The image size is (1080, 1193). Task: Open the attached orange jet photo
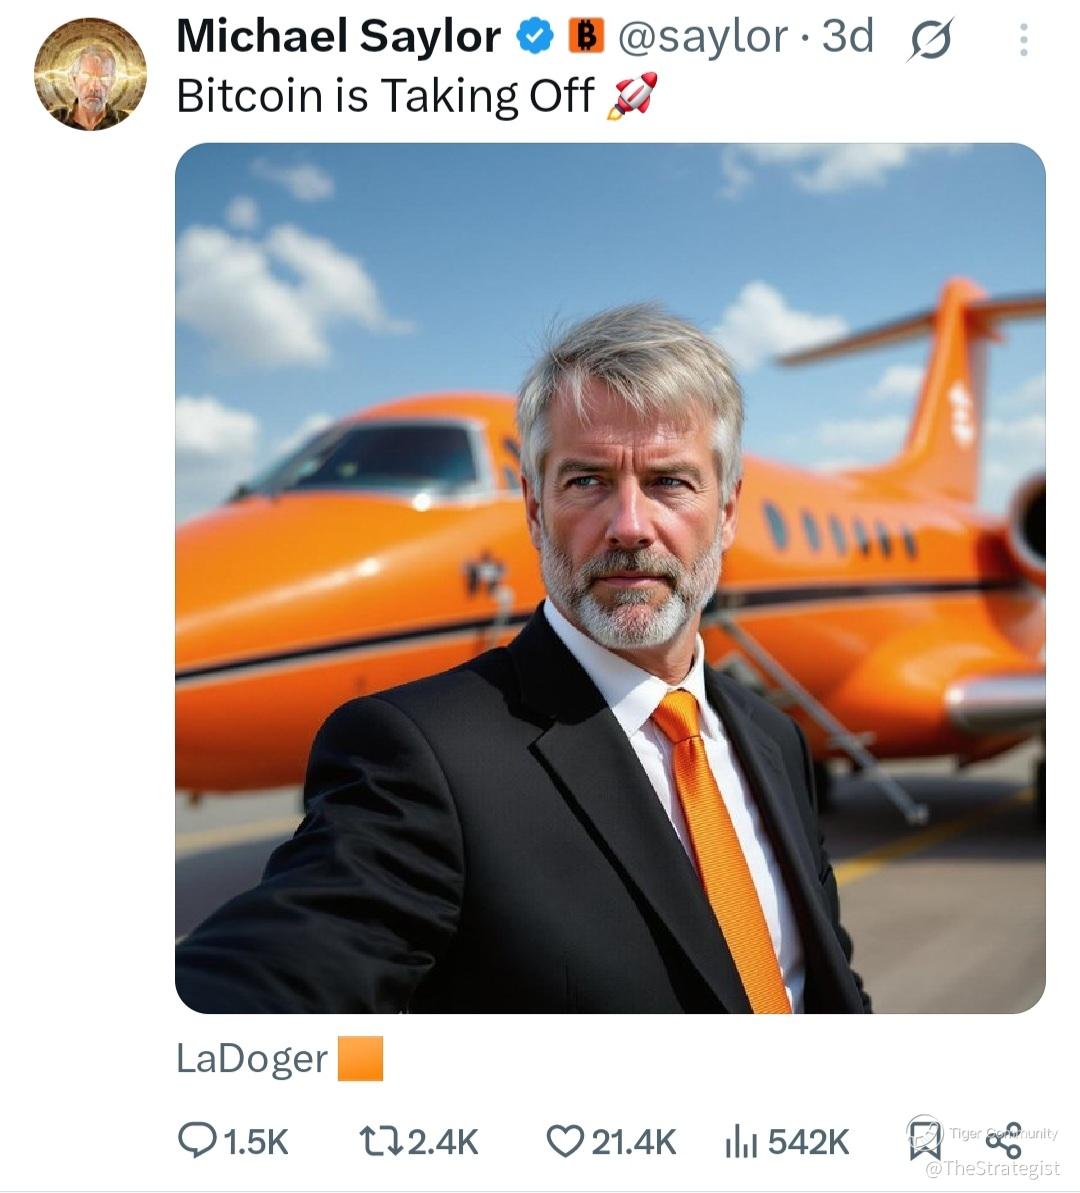pos(610,578)
